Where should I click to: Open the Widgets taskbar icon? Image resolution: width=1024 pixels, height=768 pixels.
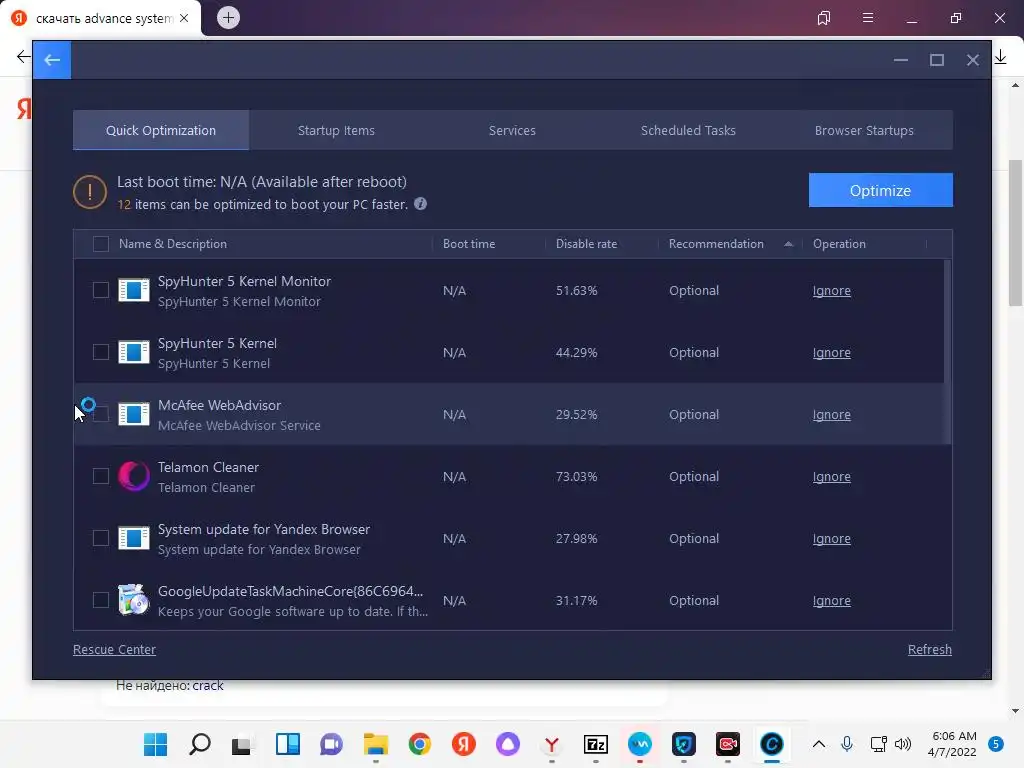click(287, 744)
